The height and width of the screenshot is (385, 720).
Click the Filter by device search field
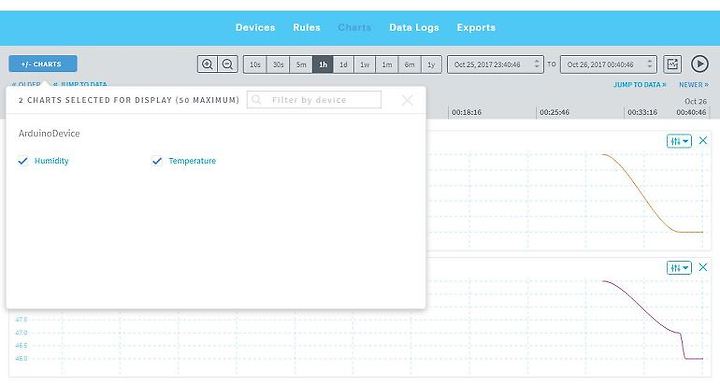[314, 100]
